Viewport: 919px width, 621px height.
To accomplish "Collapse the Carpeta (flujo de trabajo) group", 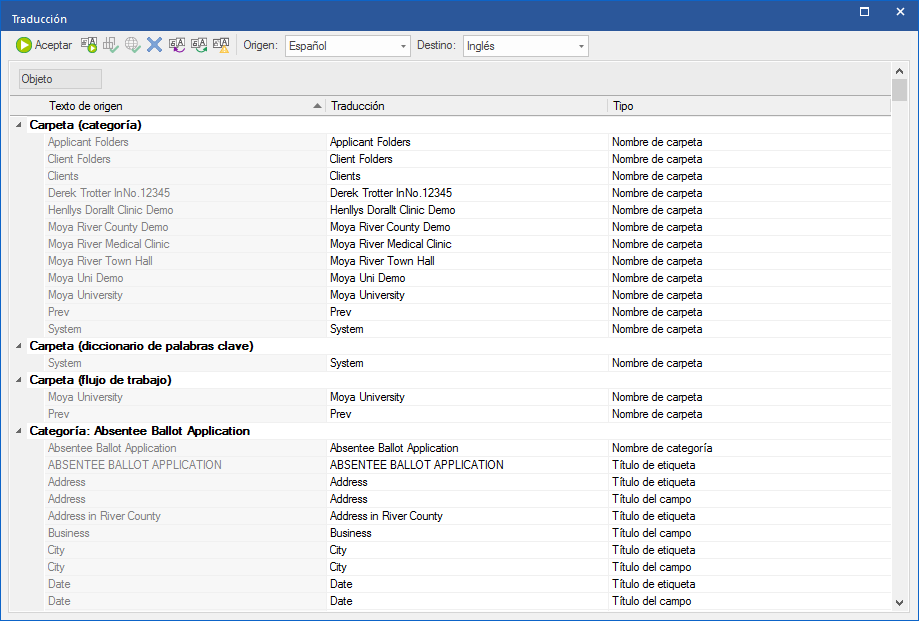I will [x=19, y=380].
